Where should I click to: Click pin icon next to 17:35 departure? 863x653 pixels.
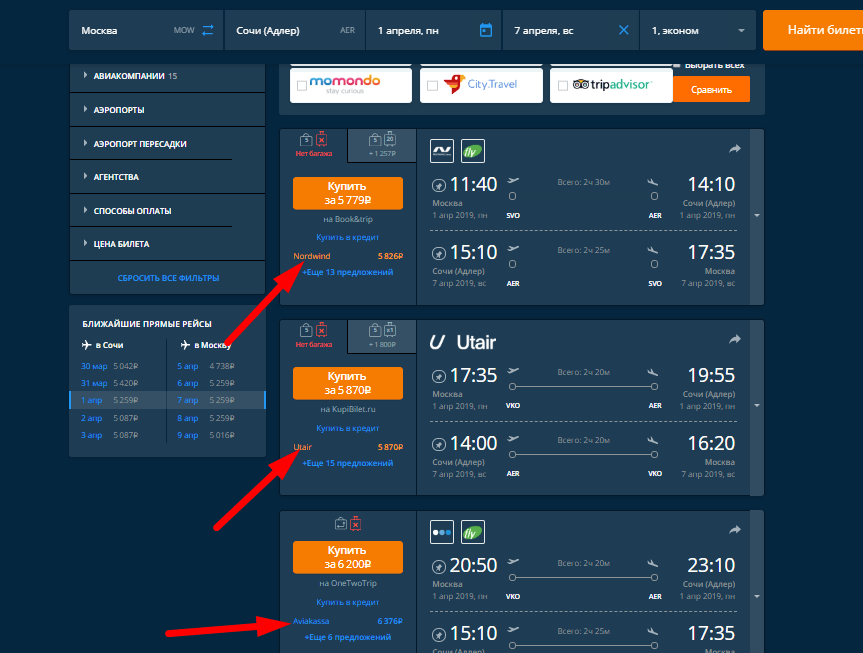pyautogui.click(x=439, y=377)
